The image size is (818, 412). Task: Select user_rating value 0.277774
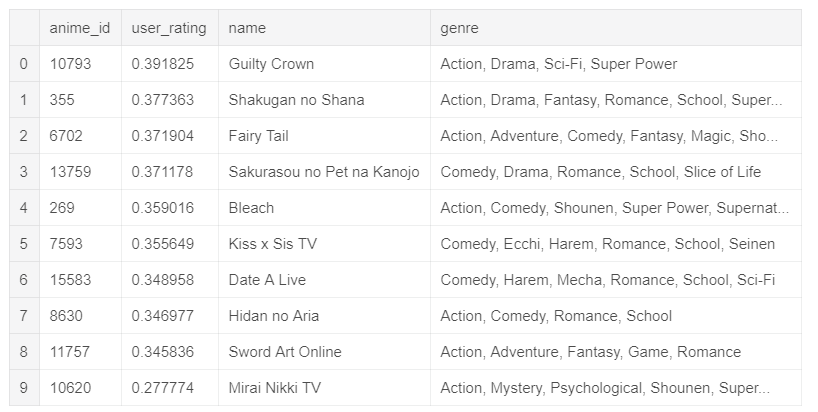tap(163, 388)
